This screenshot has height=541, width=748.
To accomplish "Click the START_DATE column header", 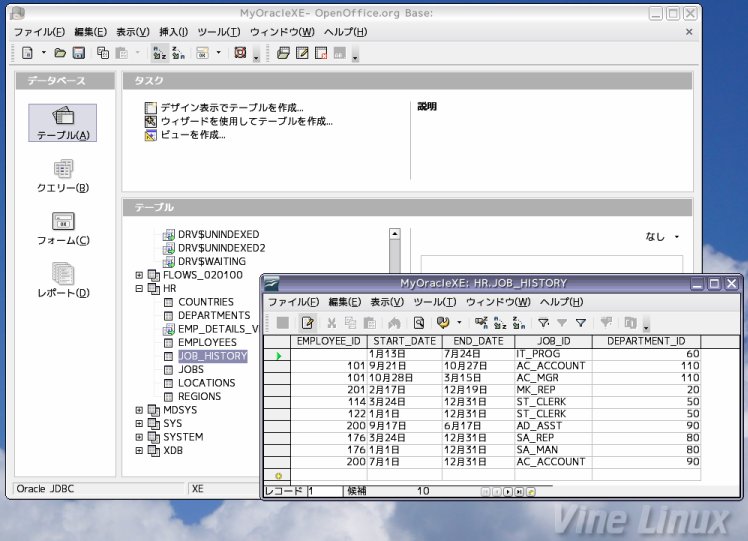I will tap(405, 341).
